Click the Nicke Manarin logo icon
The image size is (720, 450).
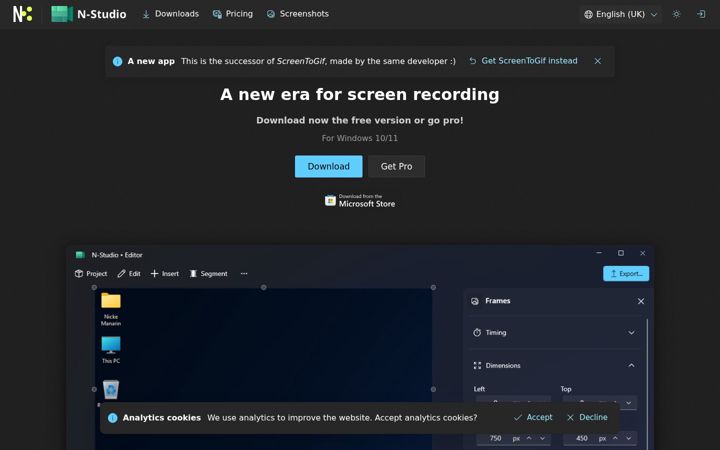tap(22, 14)
